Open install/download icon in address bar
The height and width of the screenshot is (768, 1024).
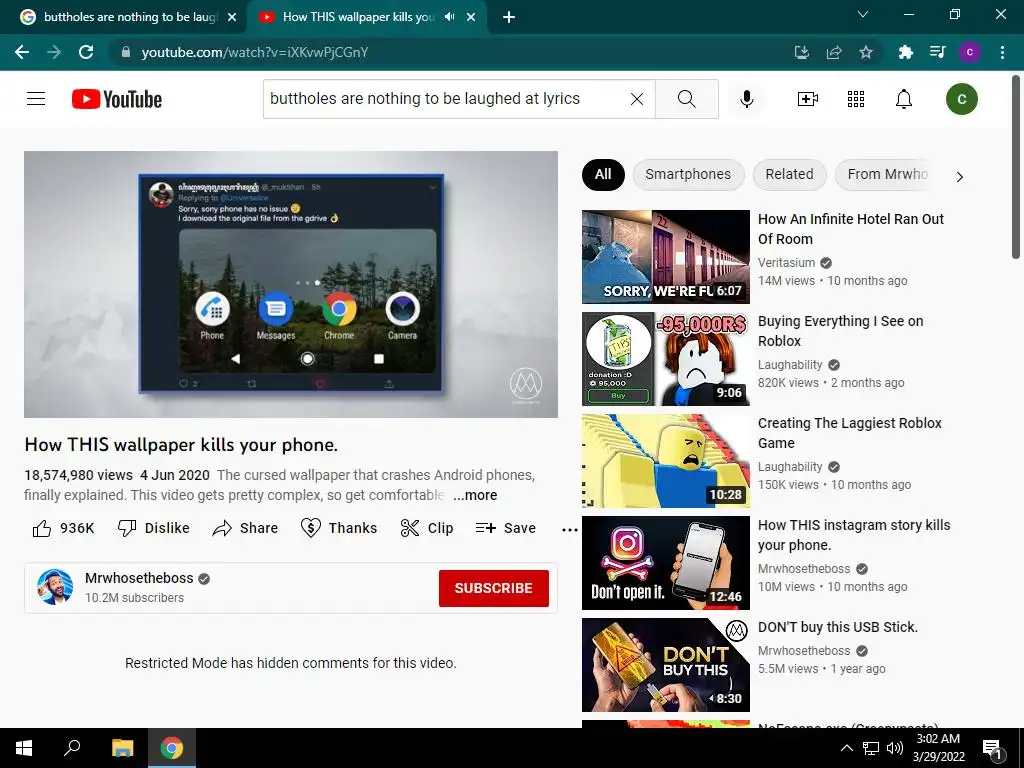802,52
